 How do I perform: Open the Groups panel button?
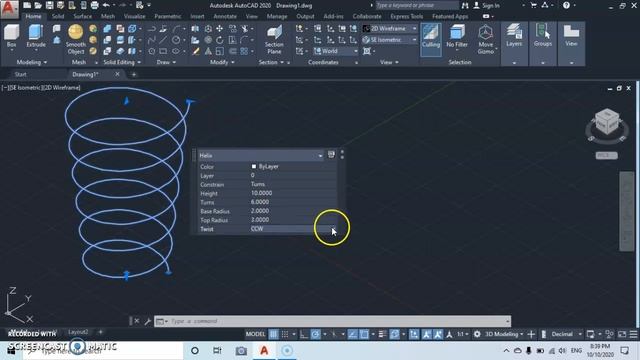tap(542, 36)
